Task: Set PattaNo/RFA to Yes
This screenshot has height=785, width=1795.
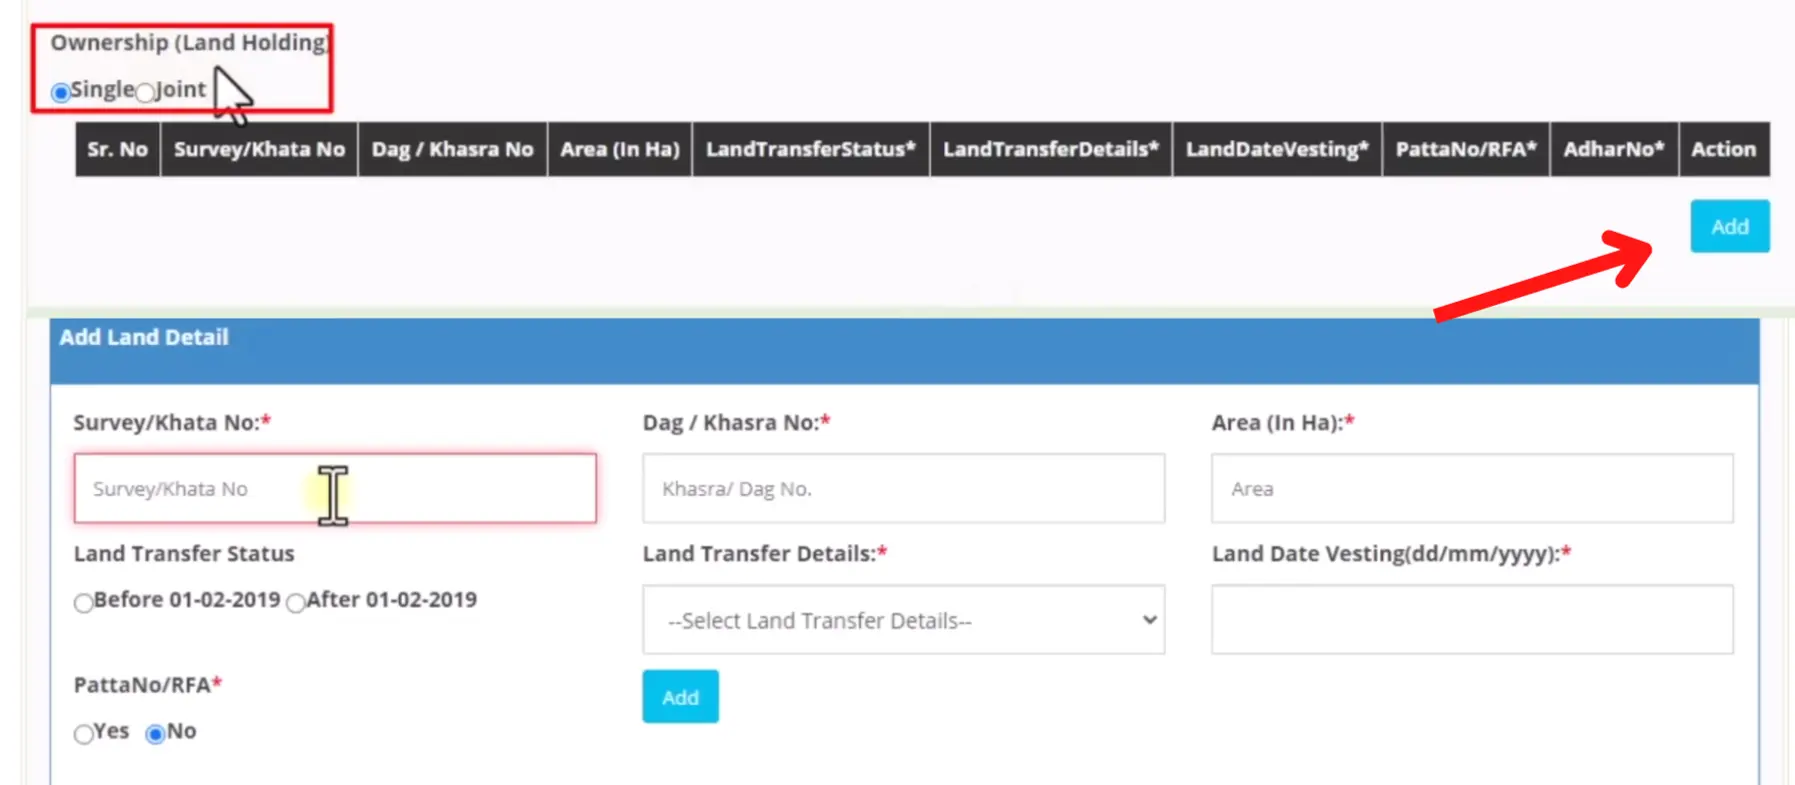Action: [x=84, y=734]
